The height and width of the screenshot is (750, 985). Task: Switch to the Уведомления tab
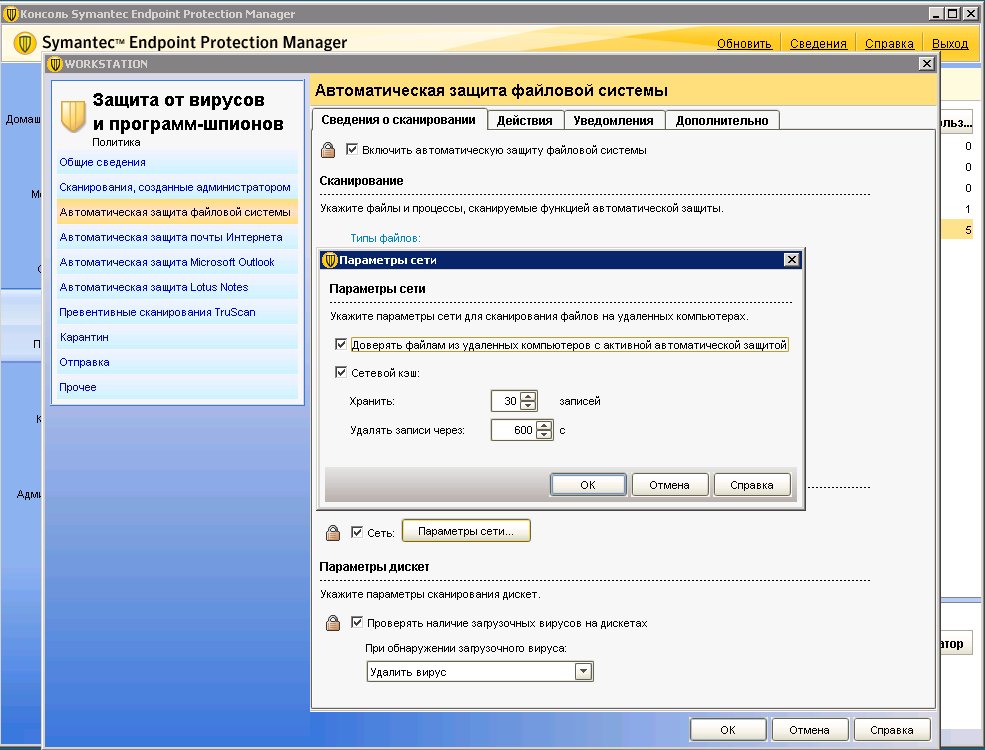point(613,121)
